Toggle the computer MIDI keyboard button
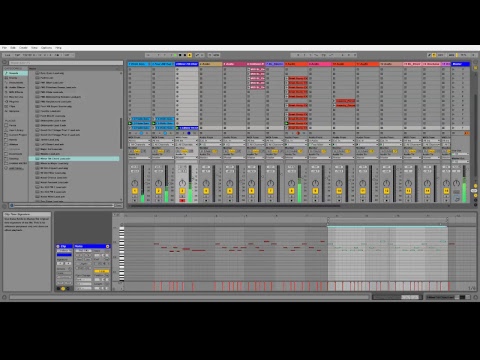Screen dimensions: 480x360 coord(434,55)
